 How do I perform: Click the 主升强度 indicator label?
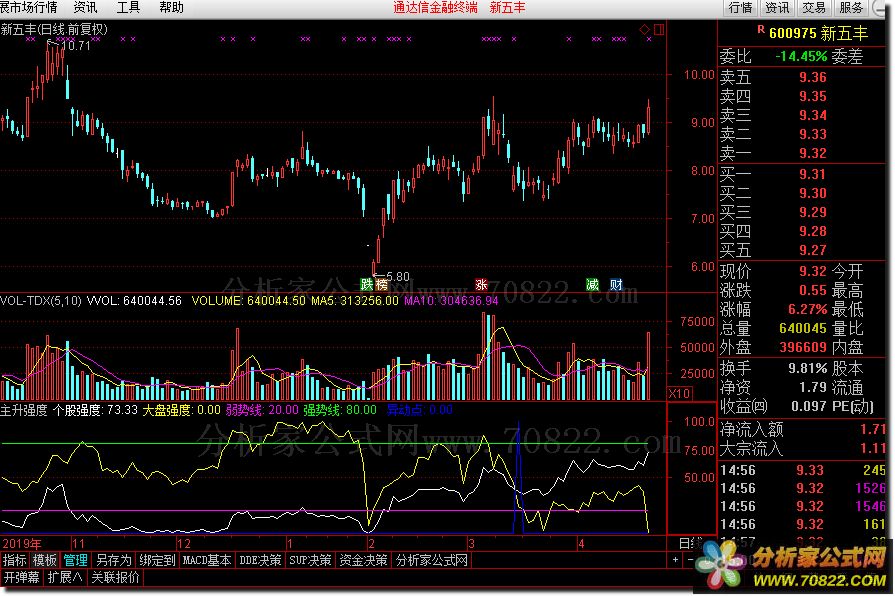click(x=24, y=410)
